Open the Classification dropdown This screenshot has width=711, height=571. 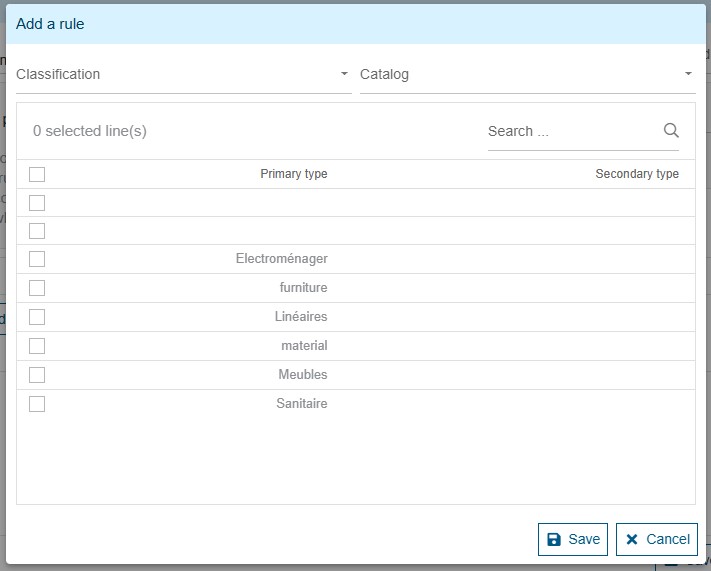183,75
